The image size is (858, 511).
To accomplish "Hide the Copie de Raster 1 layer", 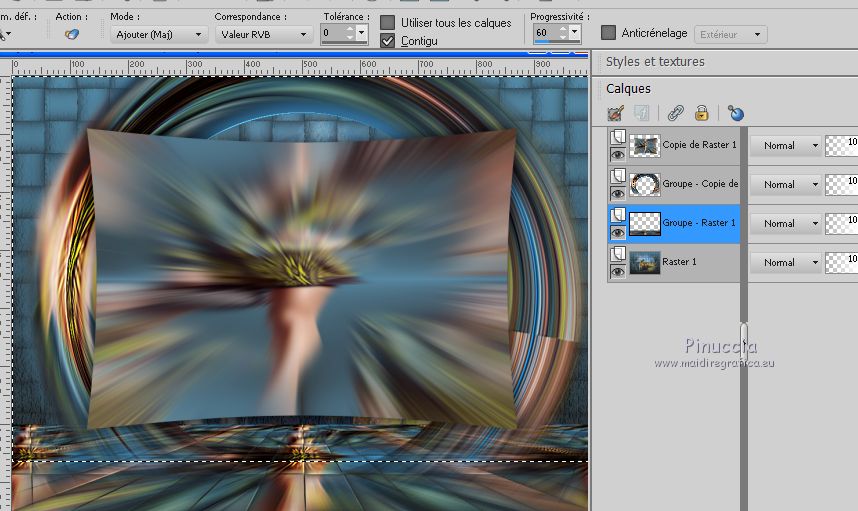I will click(x=618, y=154).
